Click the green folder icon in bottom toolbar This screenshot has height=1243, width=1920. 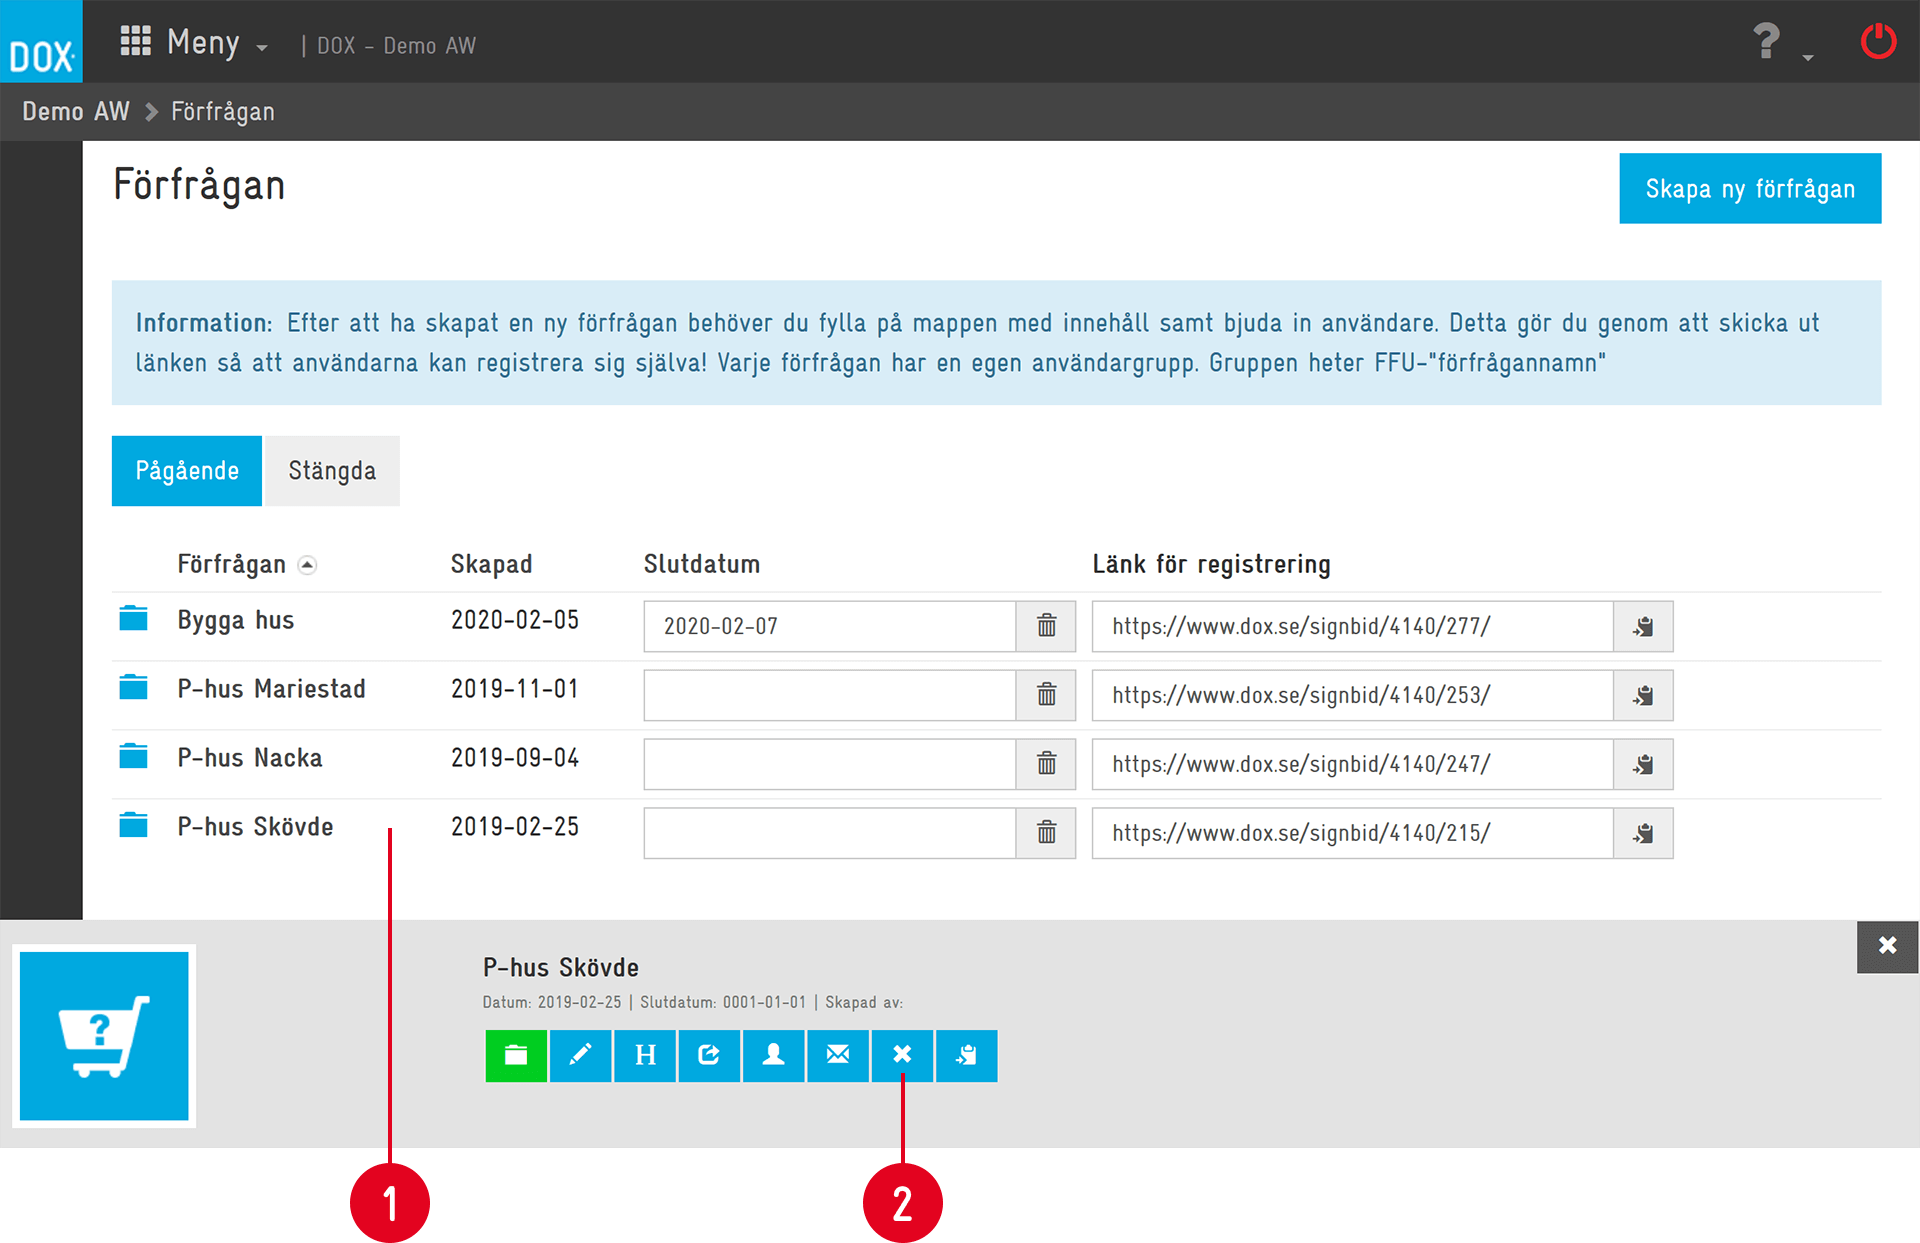[x=516, y=1056]
